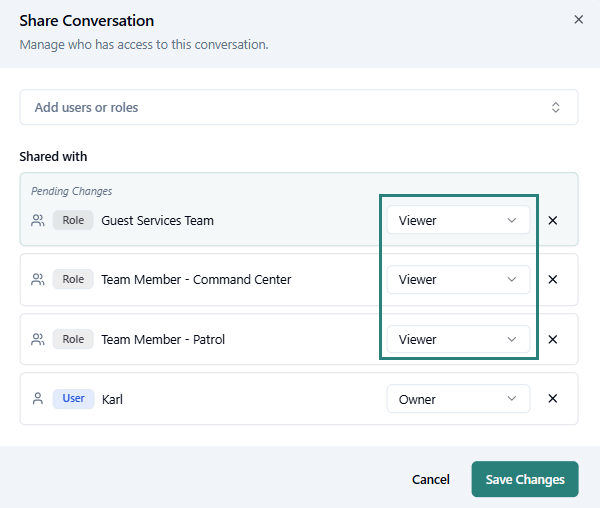The height and width of the screenshot is (508, 600).
Task: Open the Guest Services Team permission dropdown
Action: [458, 220]
